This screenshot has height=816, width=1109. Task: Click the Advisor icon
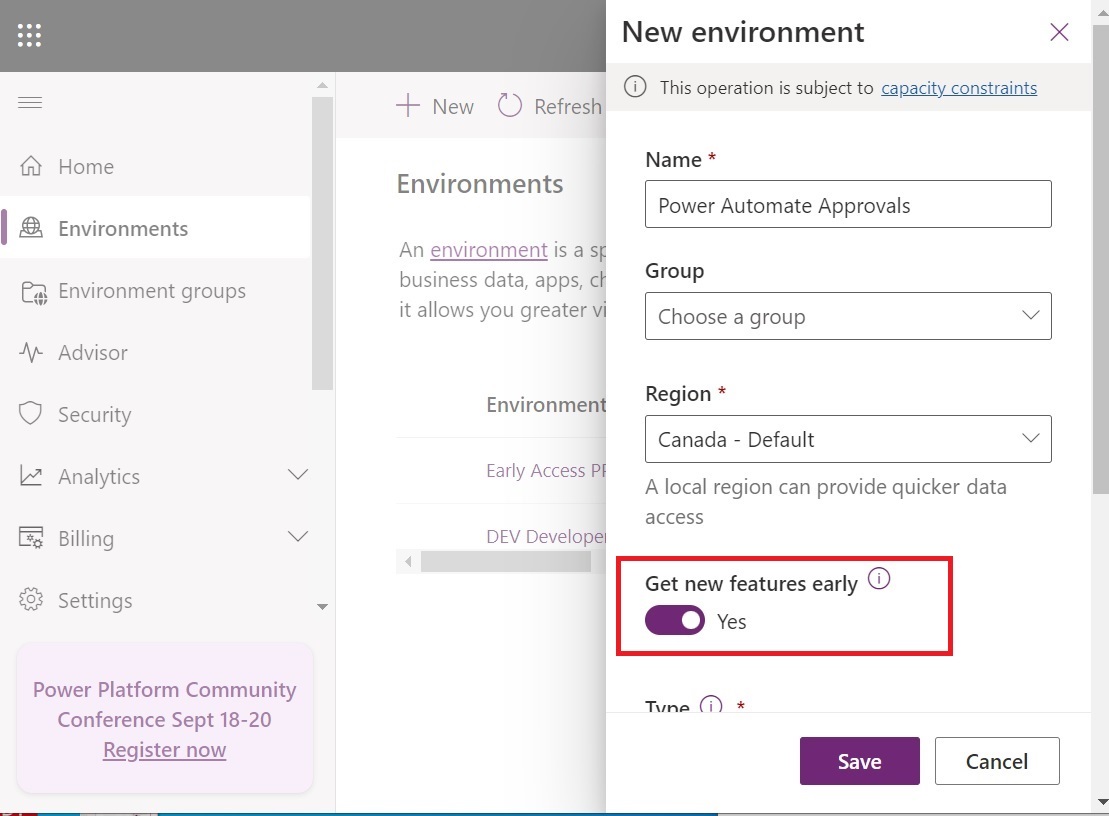(x=30, y=352)
